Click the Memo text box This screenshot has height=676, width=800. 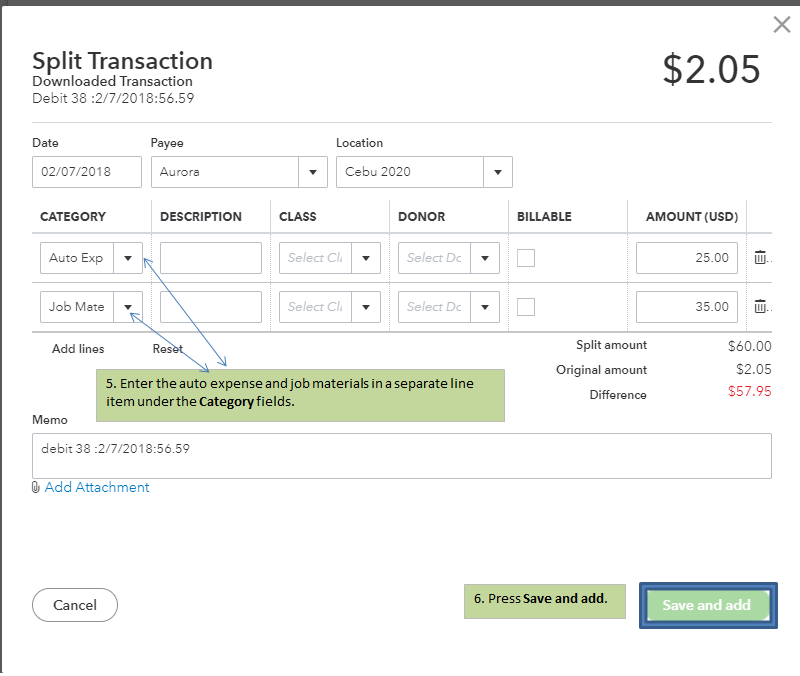tap(401, 456)
